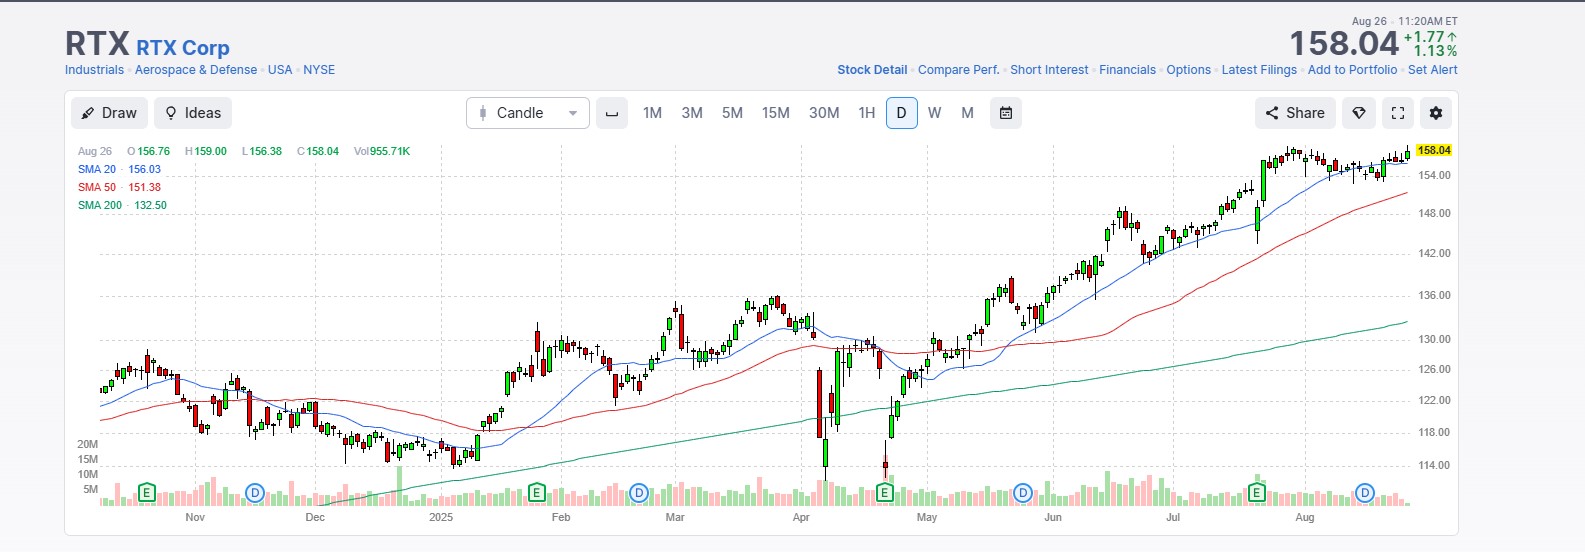
Task: Click the 154.00 price axis label
Action: point(1434,175)
